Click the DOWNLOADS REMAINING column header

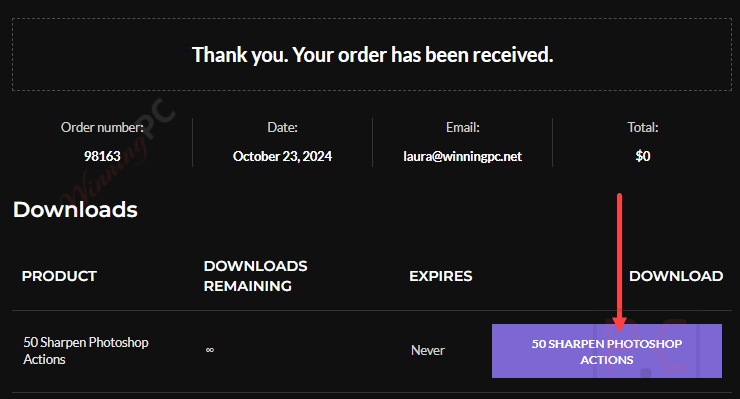255,276
